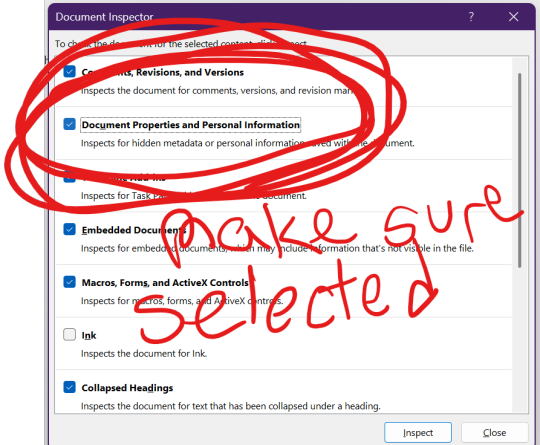Viewport: 540px width, 445px height.
Task: Click the Inspect button
Action: pos(418,433)
